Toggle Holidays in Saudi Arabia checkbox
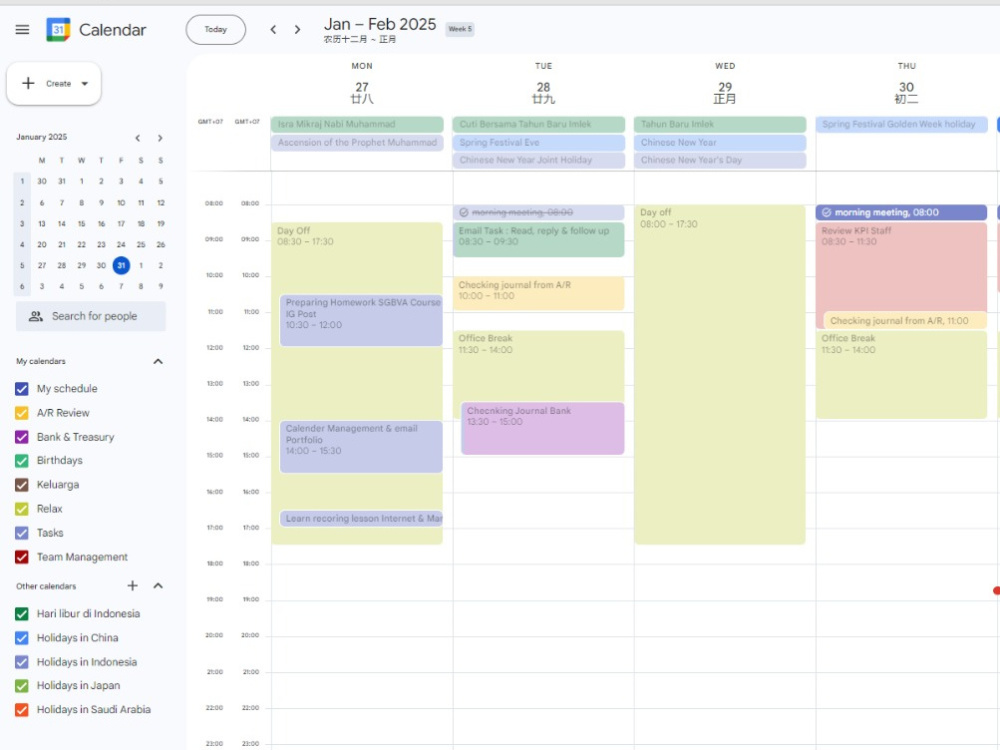Image resolution: width=1000 pixels, height=750 pixels. [x=22, y=710]
